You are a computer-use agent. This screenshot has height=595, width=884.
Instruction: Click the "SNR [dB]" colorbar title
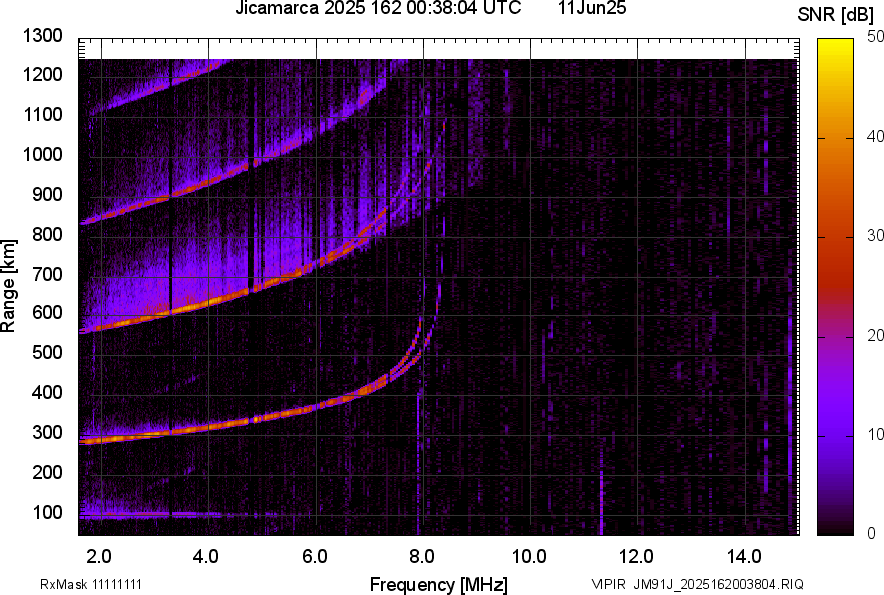(836, 15)
